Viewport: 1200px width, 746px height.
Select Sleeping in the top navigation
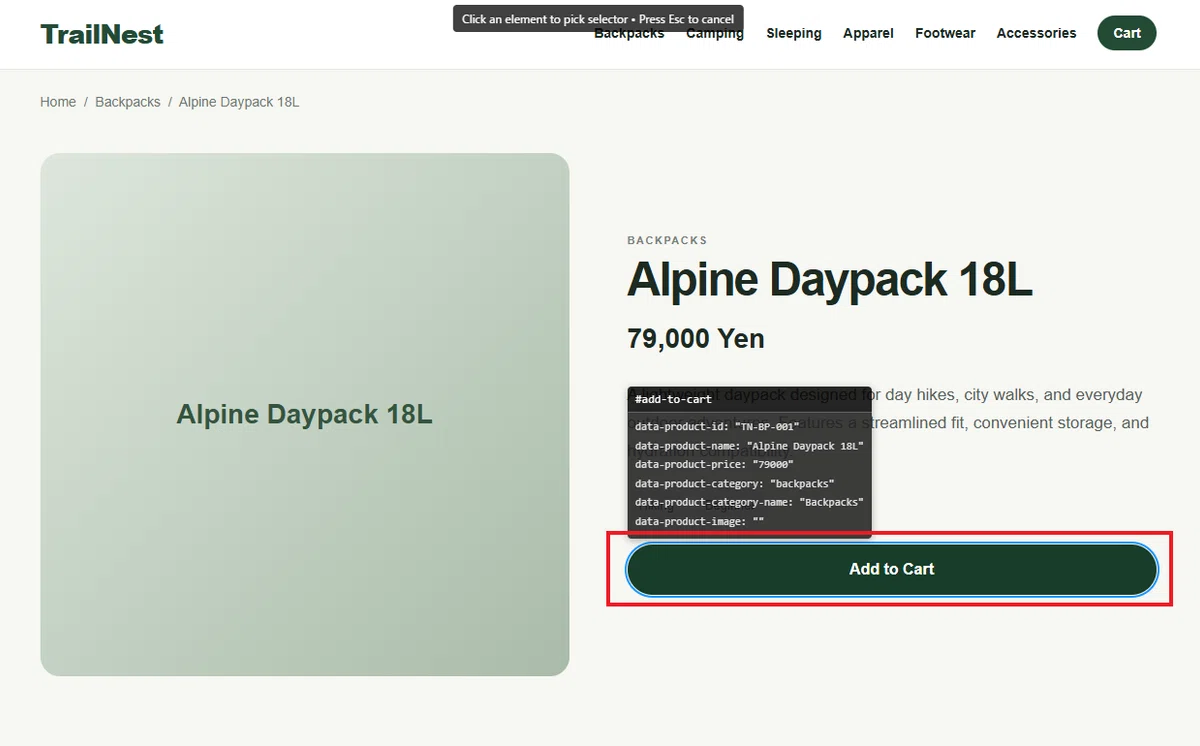(x=794, y=33)
